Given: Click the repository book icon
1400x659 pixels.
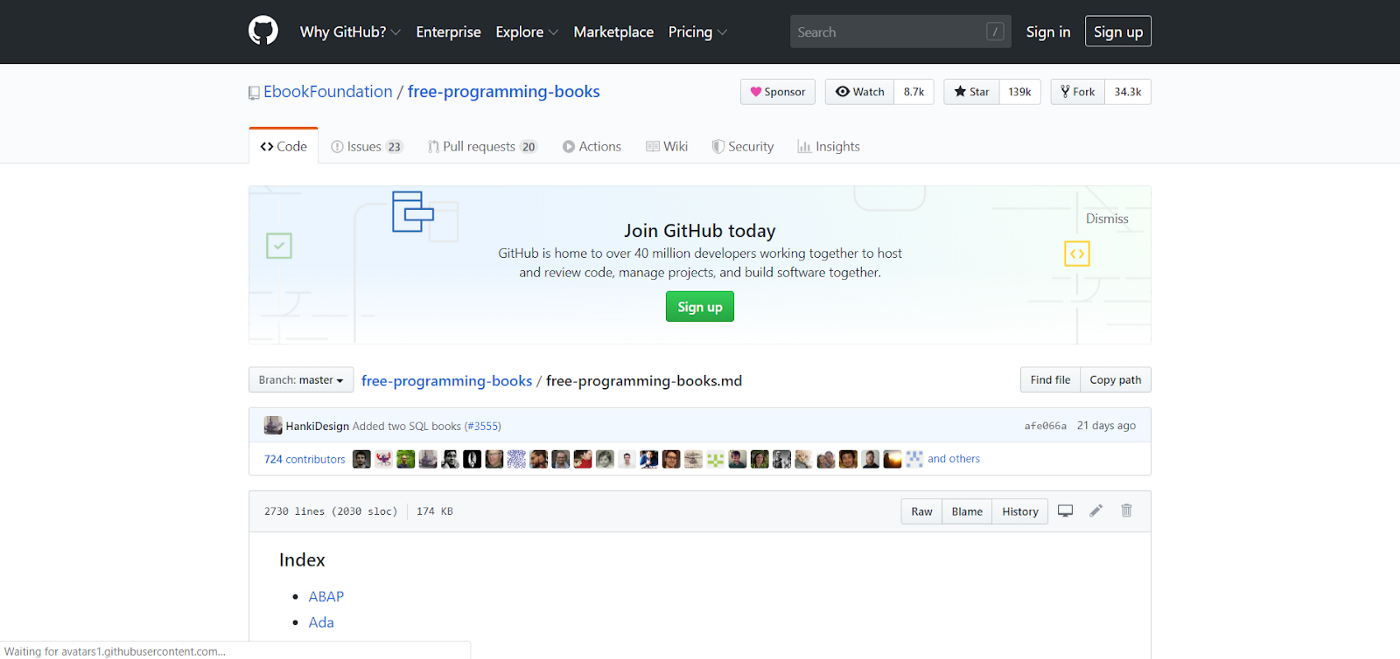Looking at the screenshot, I should pyautogui.click(x=254, y=92).
